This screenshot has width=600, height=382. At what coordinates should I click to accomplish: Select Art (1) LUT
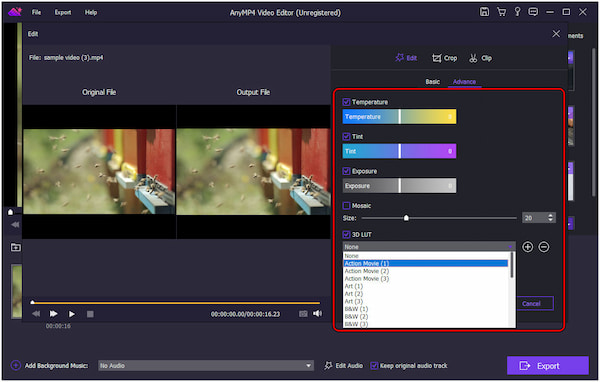(426, 286)
